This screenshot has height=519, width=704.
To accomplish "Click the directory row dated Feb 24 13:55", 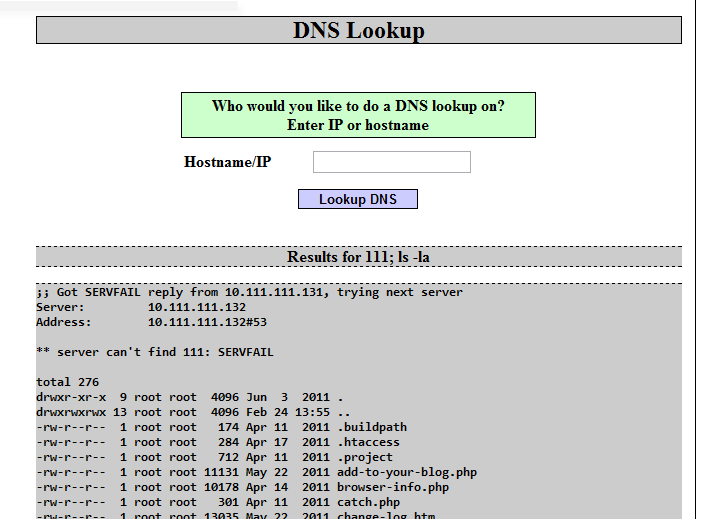I will 193,412.
